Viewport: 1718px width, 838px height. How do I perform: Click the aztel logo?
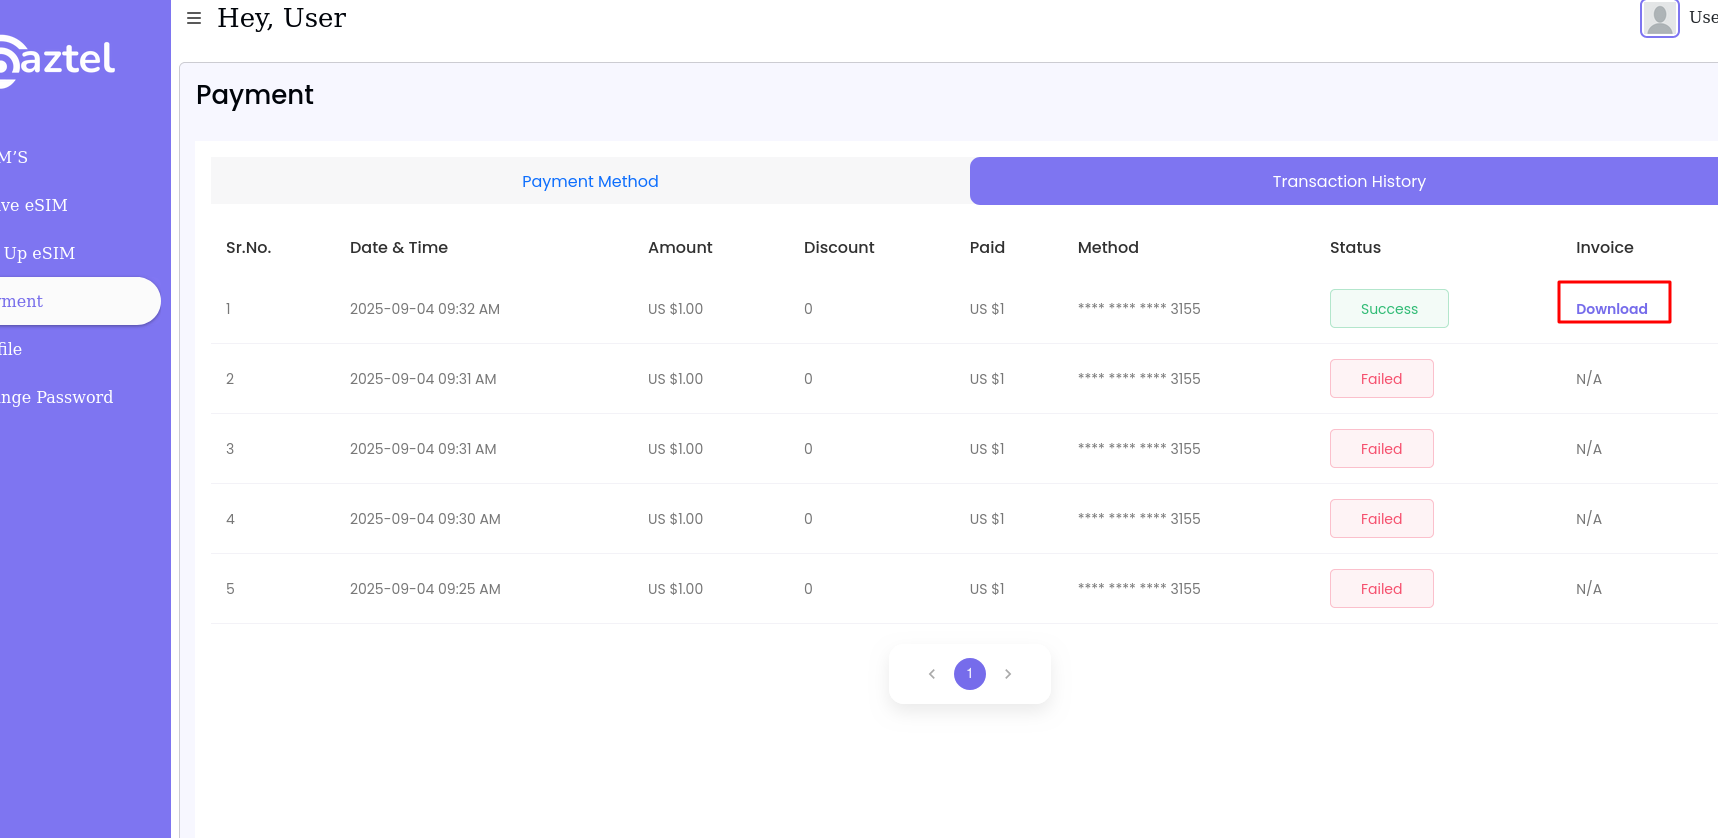click(58, 60)
